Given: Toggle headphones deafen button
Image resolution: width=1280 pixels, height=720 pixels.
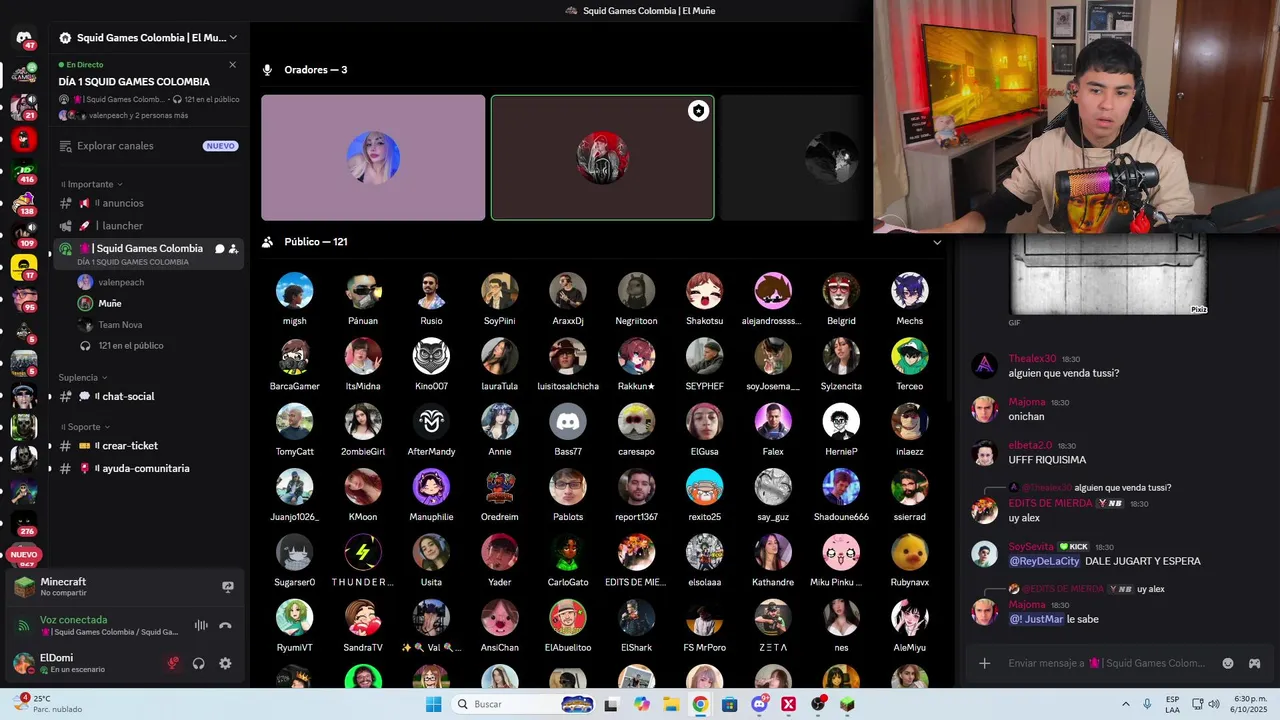Looking at the screenshot, I should tap(199, 663).
